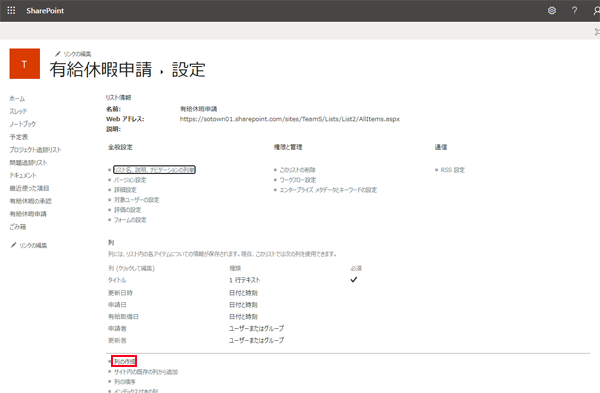Image resolution: width=600 pixels, height=393 pixels.
Task: Open 予定表 in the sidebar
Action: [19, 137]
